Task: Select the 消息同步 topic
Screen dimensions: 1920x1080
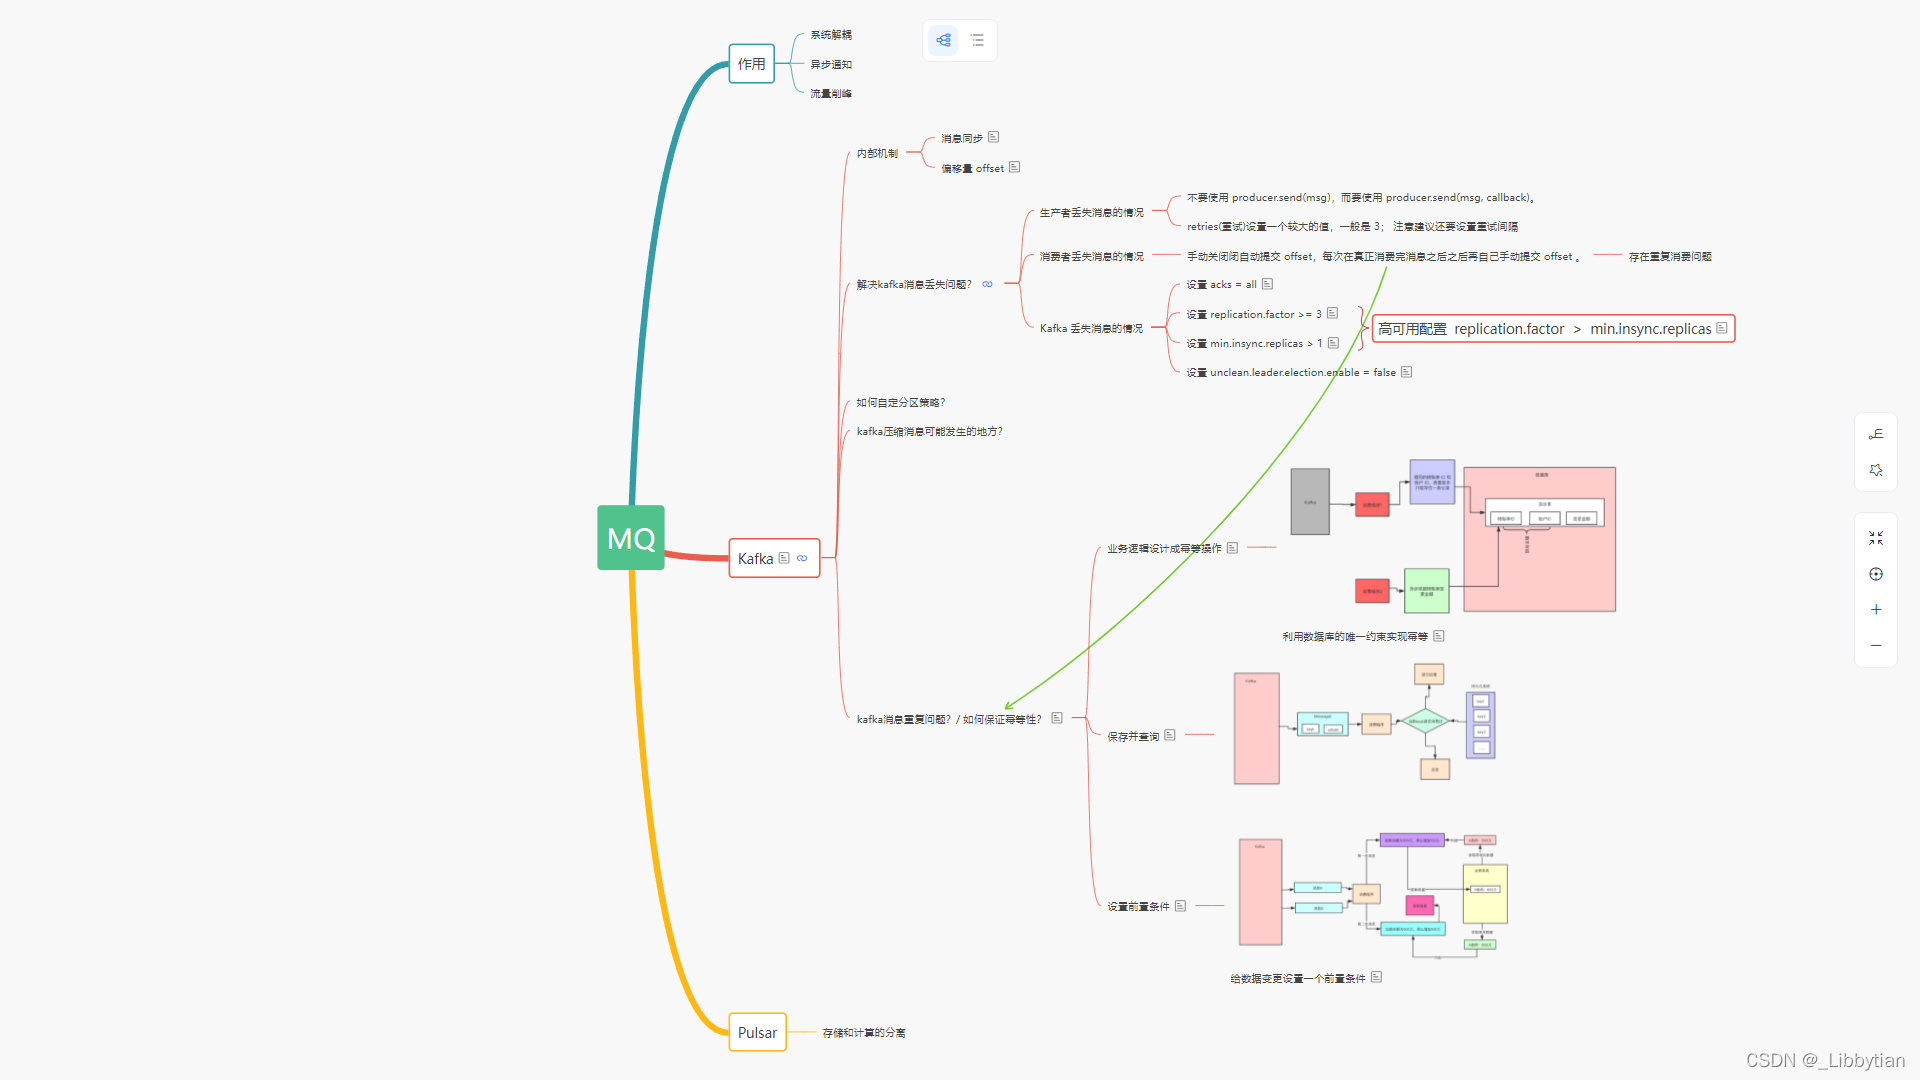Action: (961, 138)
